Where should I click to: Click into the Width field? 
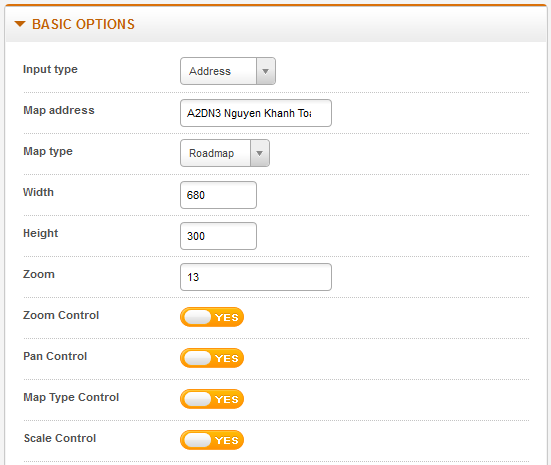coord(218,195)
